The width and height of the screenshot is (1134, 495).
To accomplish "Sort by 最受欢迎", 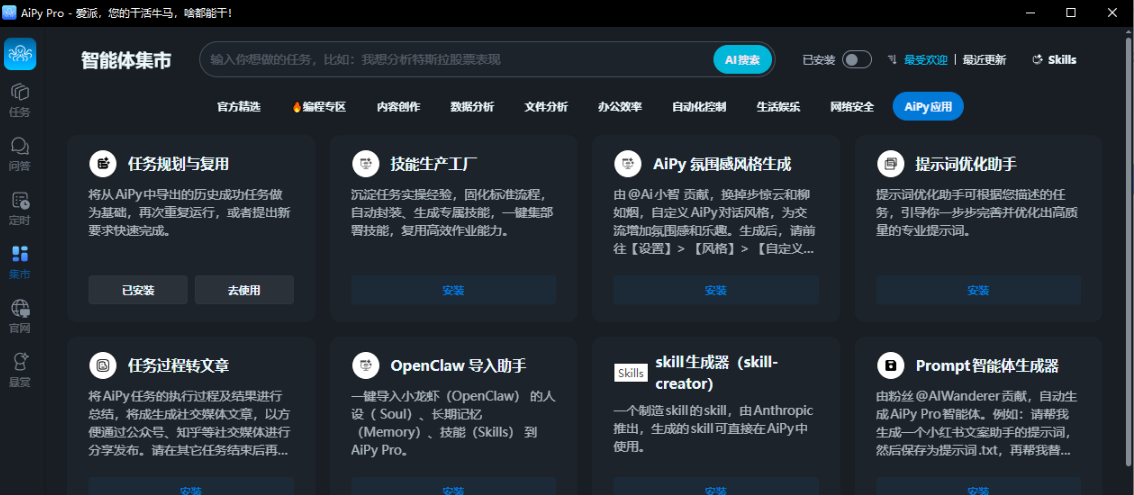I will pyautogui.click(x=925, y=60).
